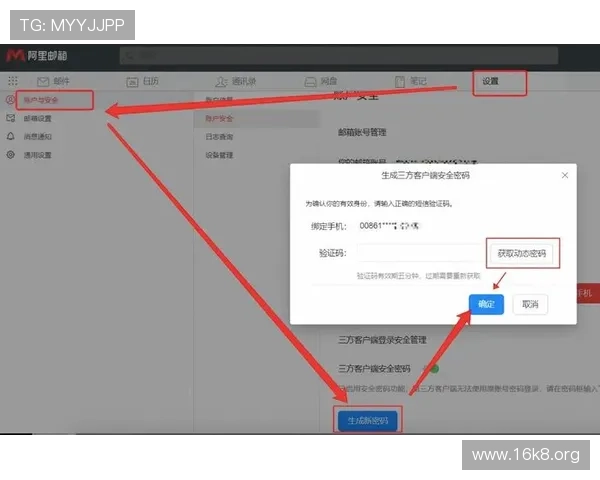Click the 账户与安全 person icon in the sidebar
Screen dimensions: 600x480
[x=10, y=100]
